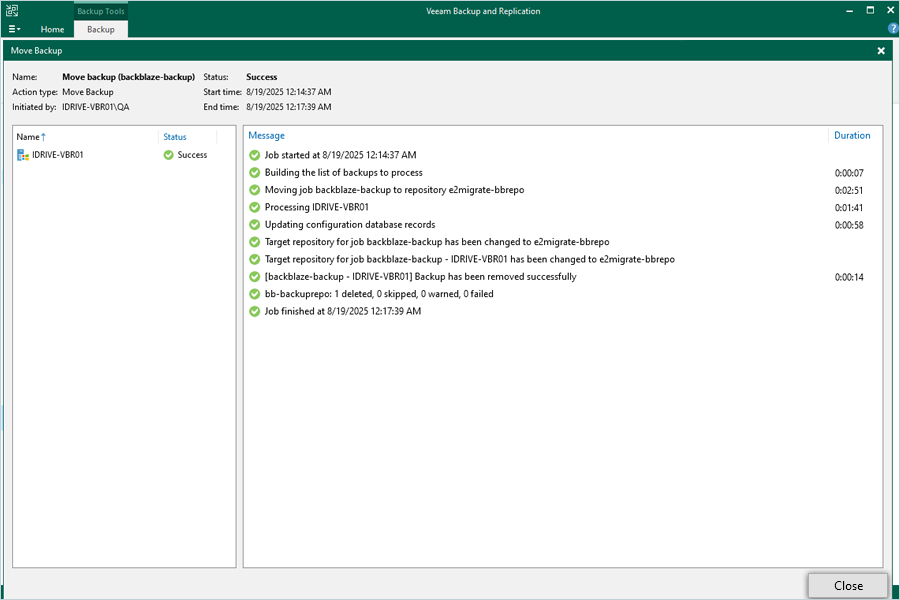Maximize the Veeam Backup and Replication window
Image resolution: width=900 pixels, height=600 pixels.
pos(870,10)
